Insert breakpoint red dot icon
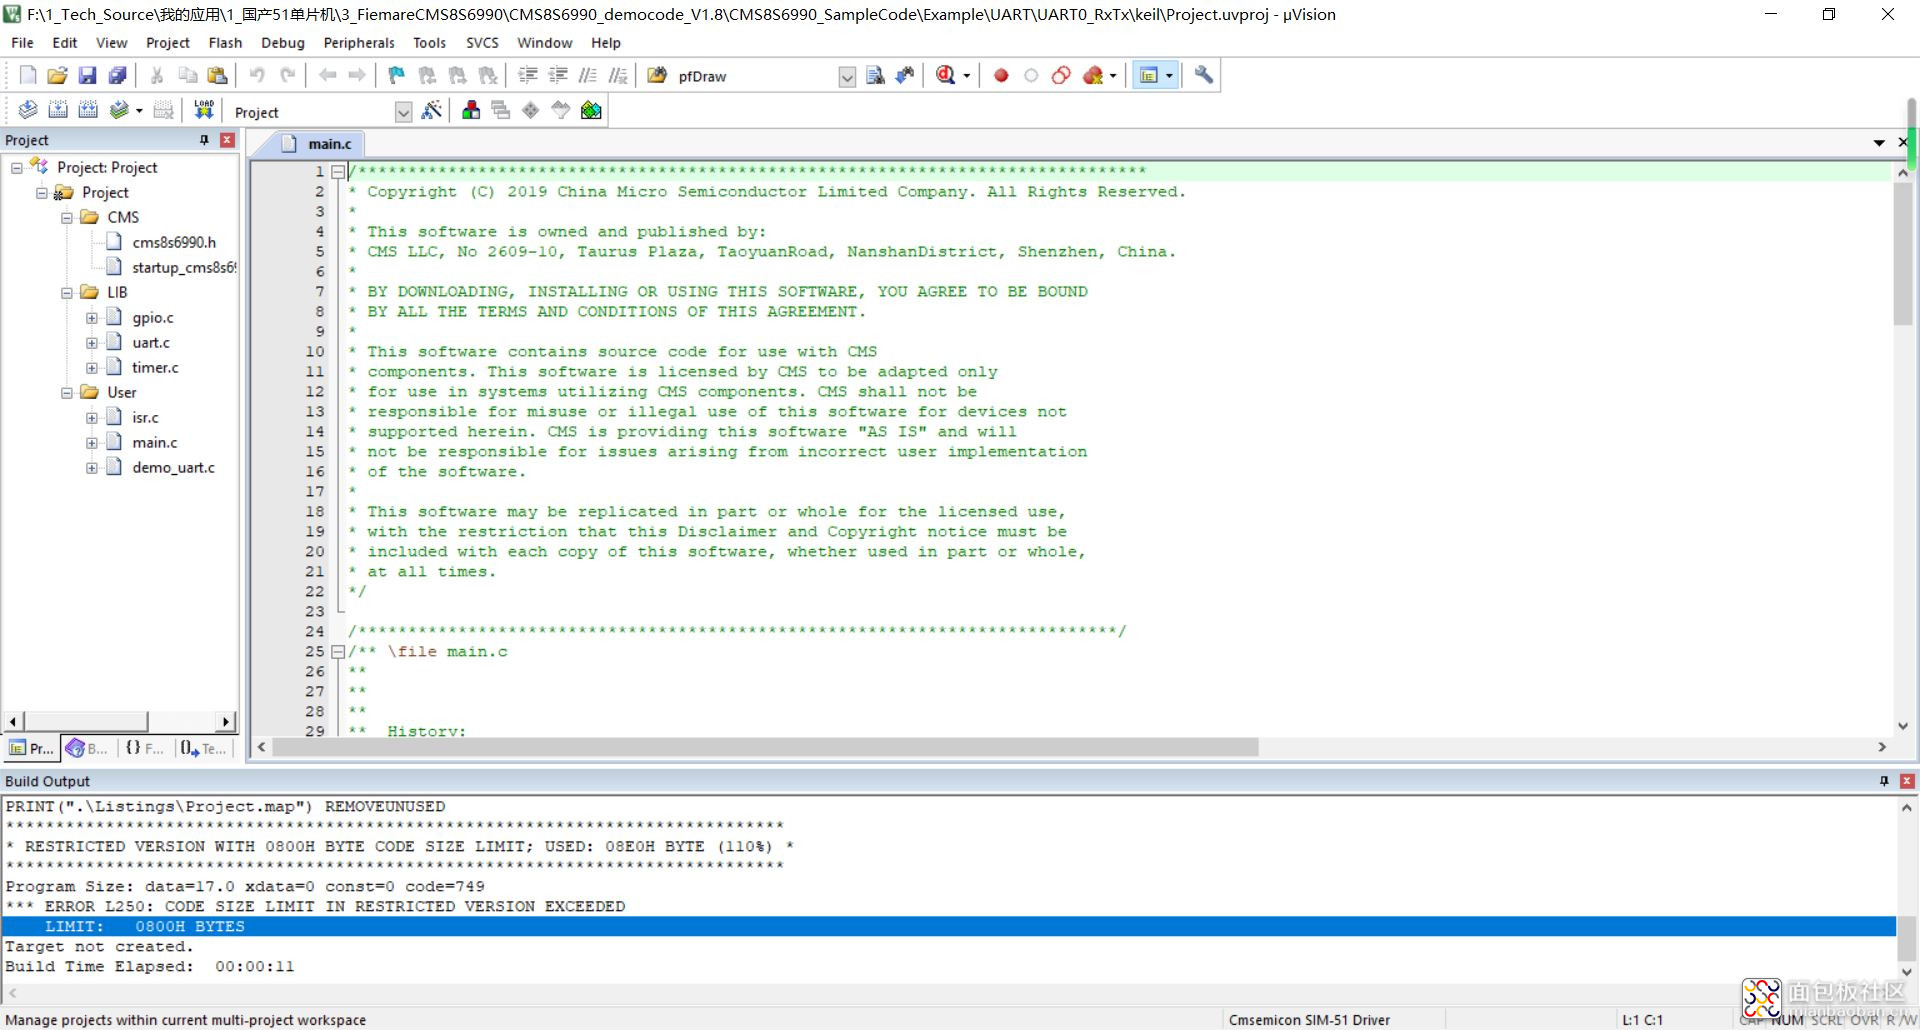 [1001, 75]
